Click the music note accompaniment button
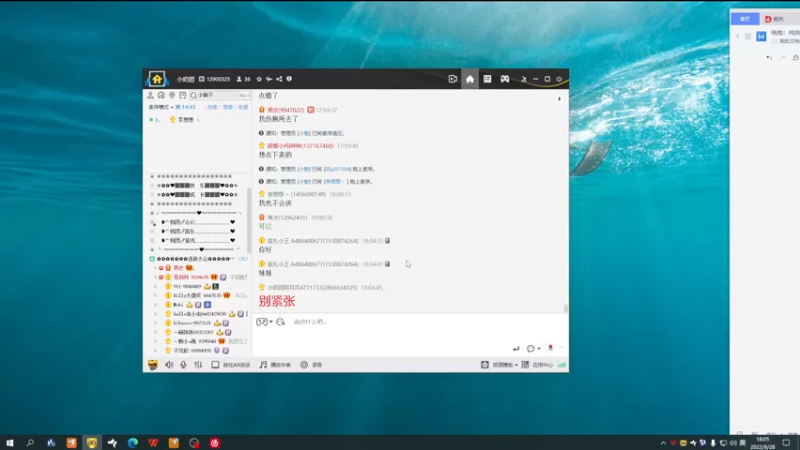 275,365
